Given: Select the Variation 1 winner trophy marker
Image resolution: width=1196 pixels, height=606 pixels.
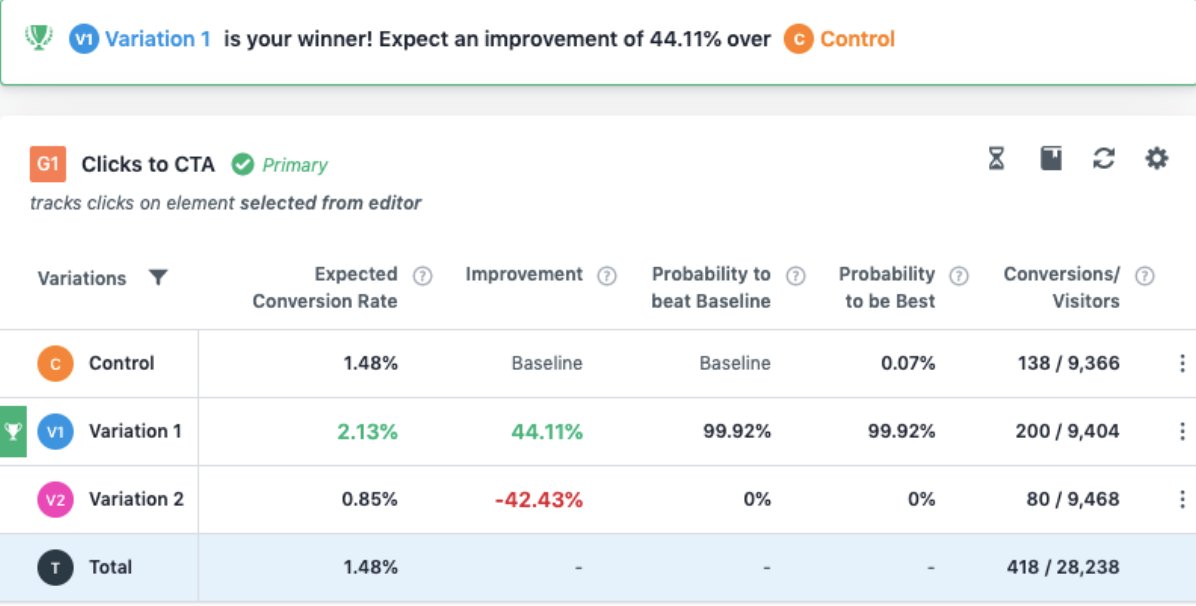Looking at the screenshot, I should tap(13, 431).
